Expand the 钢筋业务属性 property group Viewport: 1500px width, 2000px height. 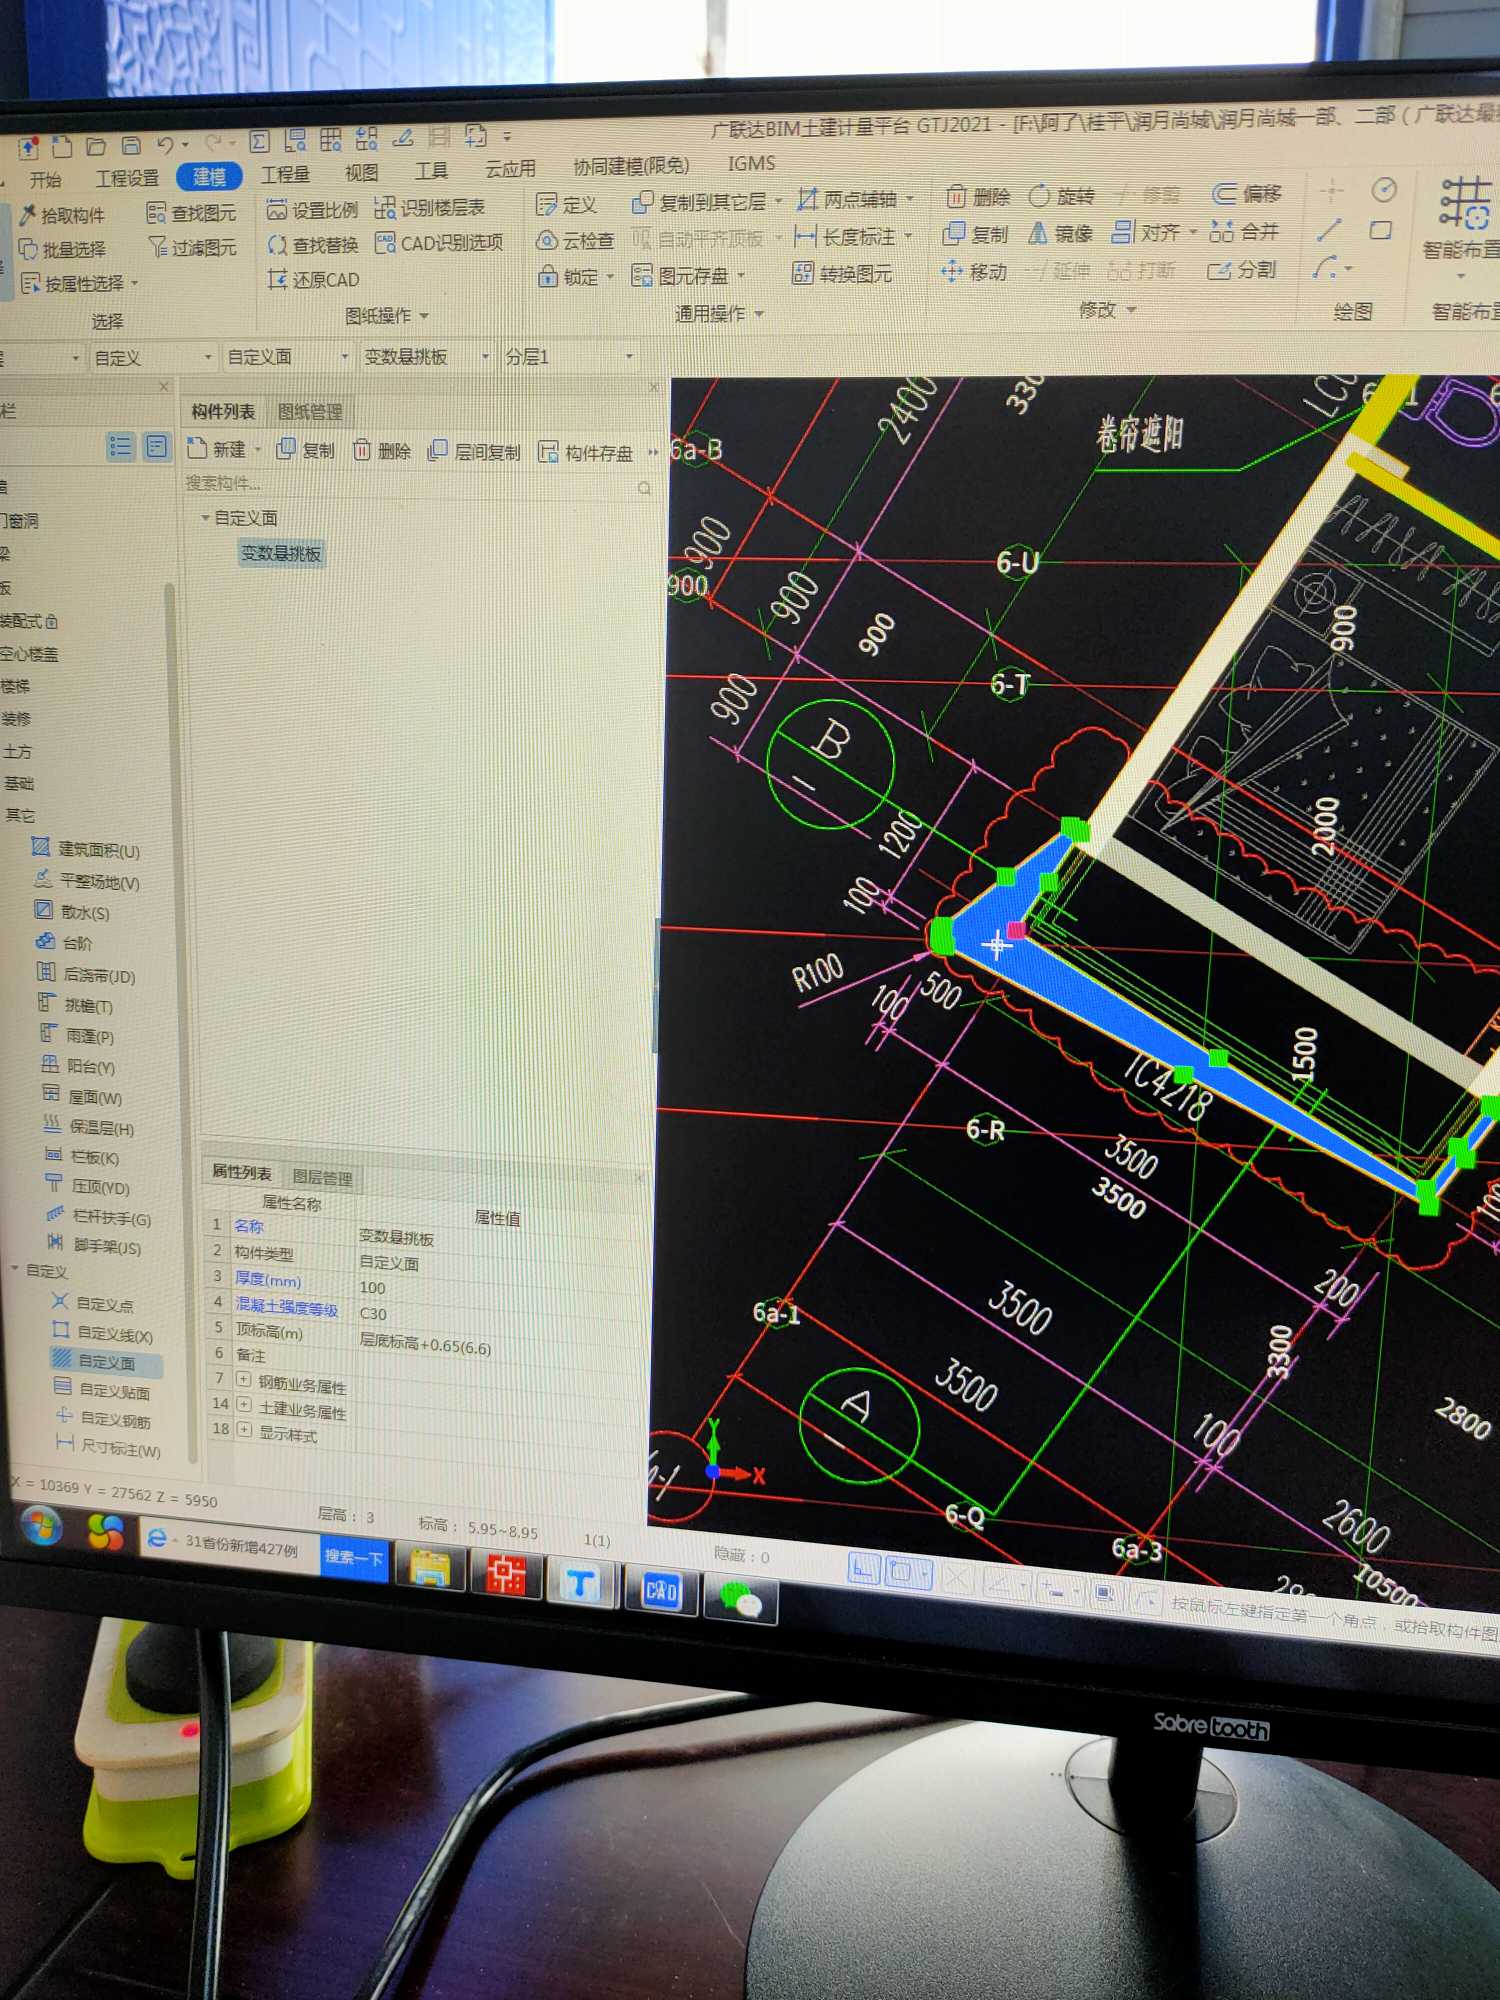[244, 1379]
